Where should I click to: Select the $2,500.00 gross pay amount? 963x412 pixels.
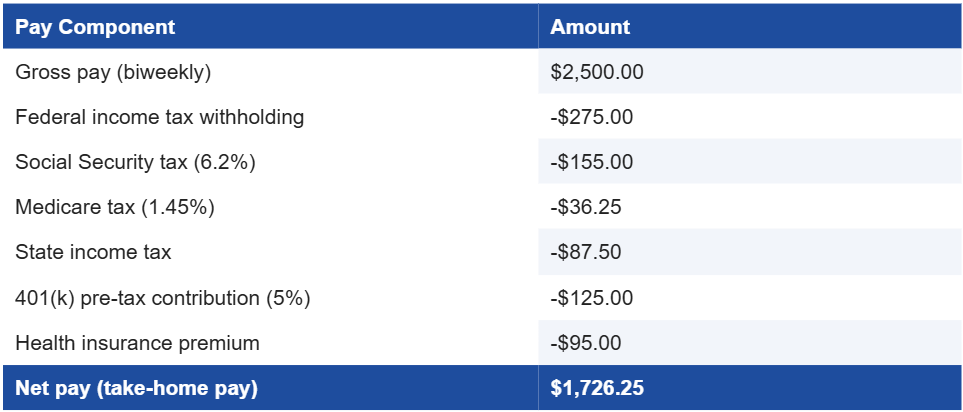click(597, 72)
